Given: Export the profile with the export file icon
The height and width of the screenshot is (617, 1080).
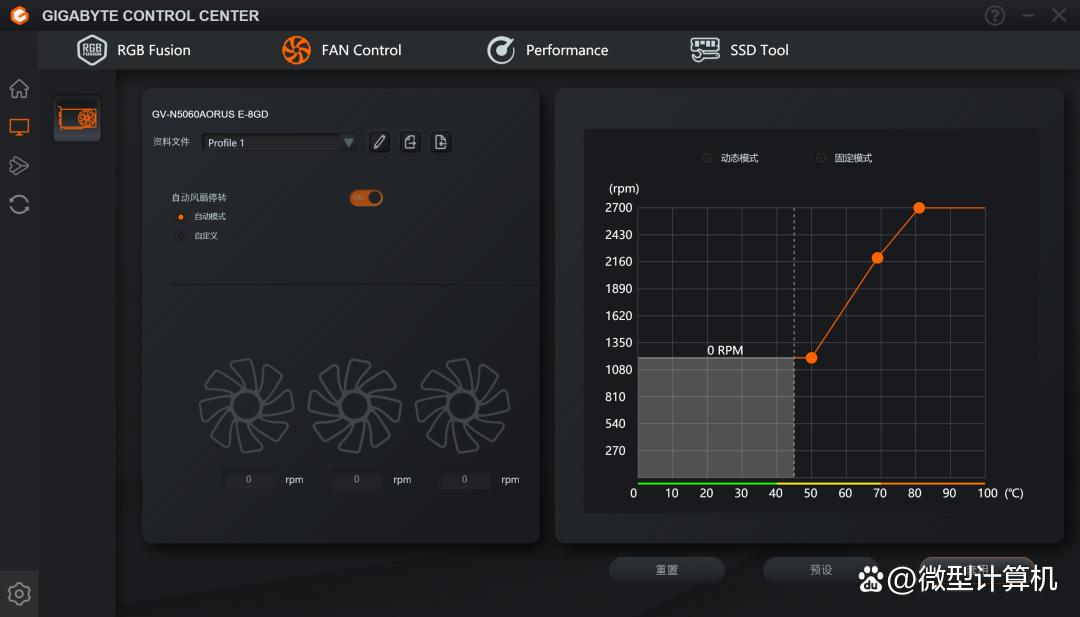Looking at the screenshot, I should (410, 143).
